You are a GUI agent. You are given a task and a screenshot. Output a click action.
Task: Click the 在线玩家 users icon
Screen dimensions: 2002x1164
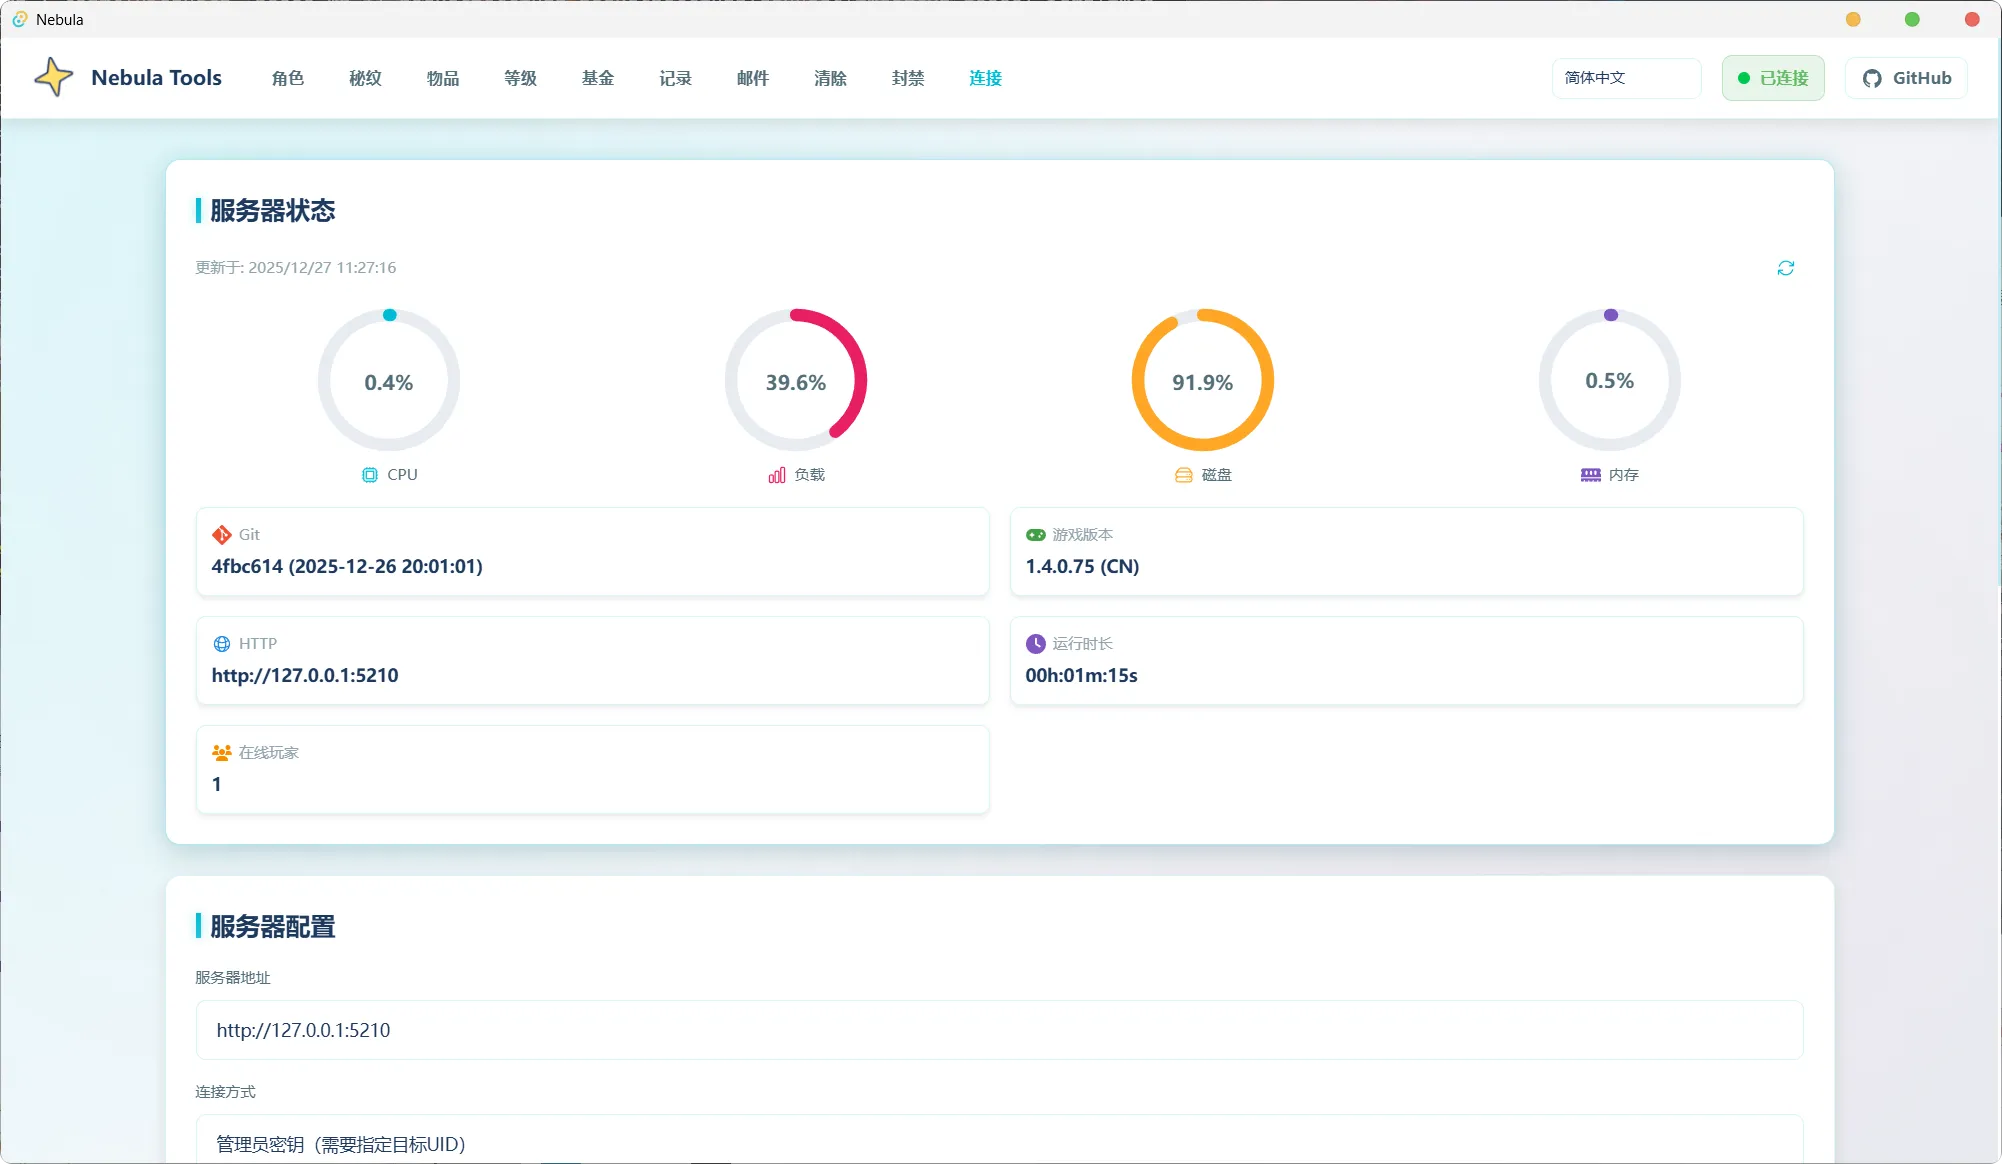tap(222, 753)
